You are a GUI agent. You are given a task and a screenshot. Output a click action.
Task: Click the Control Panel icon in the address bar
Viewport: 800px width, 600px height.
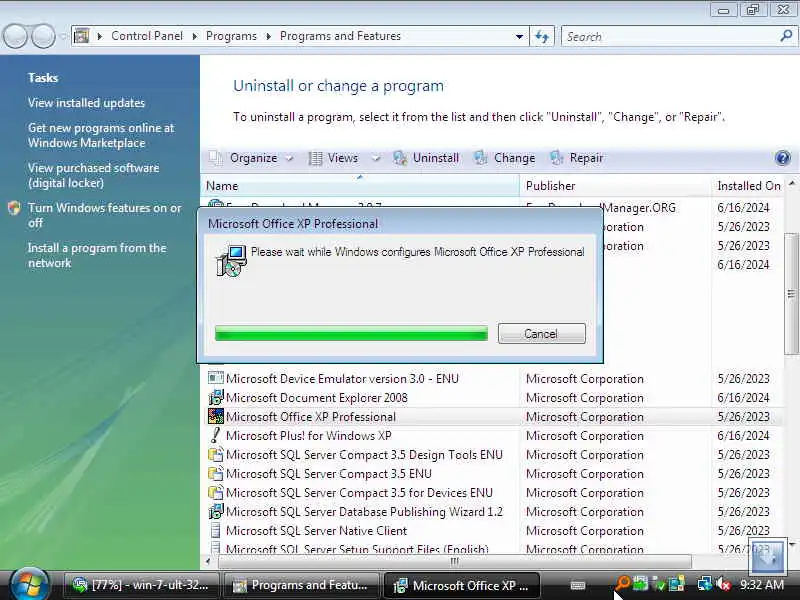point(82,36)
